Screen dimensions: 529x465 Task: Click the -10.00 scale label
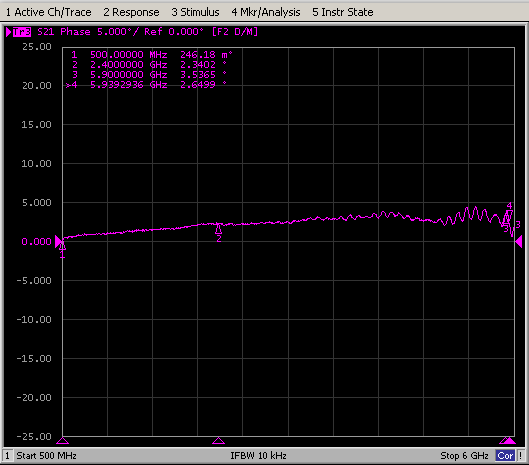[34, 320]
